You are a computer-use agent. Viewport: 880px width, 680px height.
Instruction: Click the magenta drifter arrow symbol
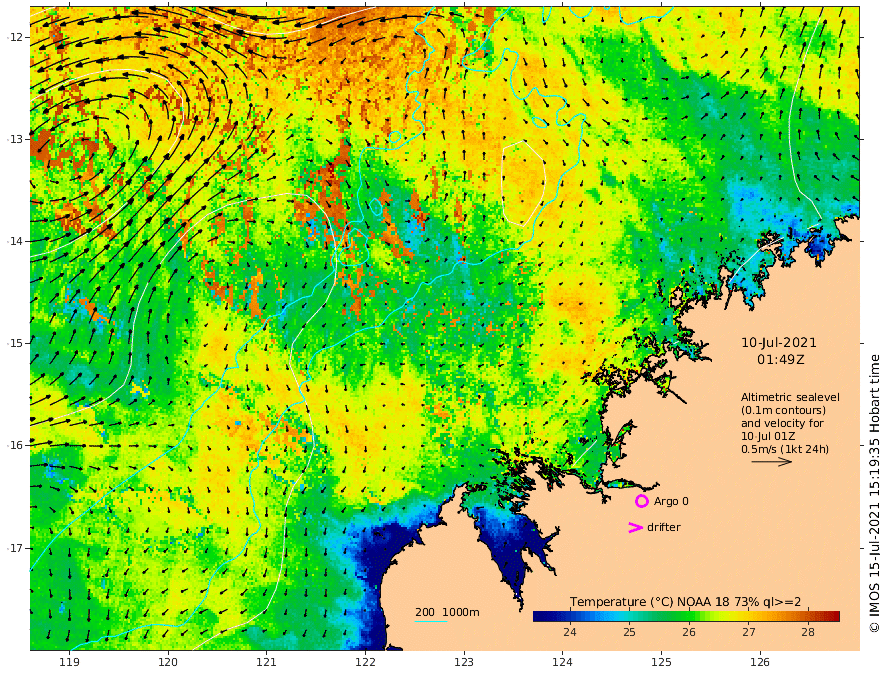(635, 527)
